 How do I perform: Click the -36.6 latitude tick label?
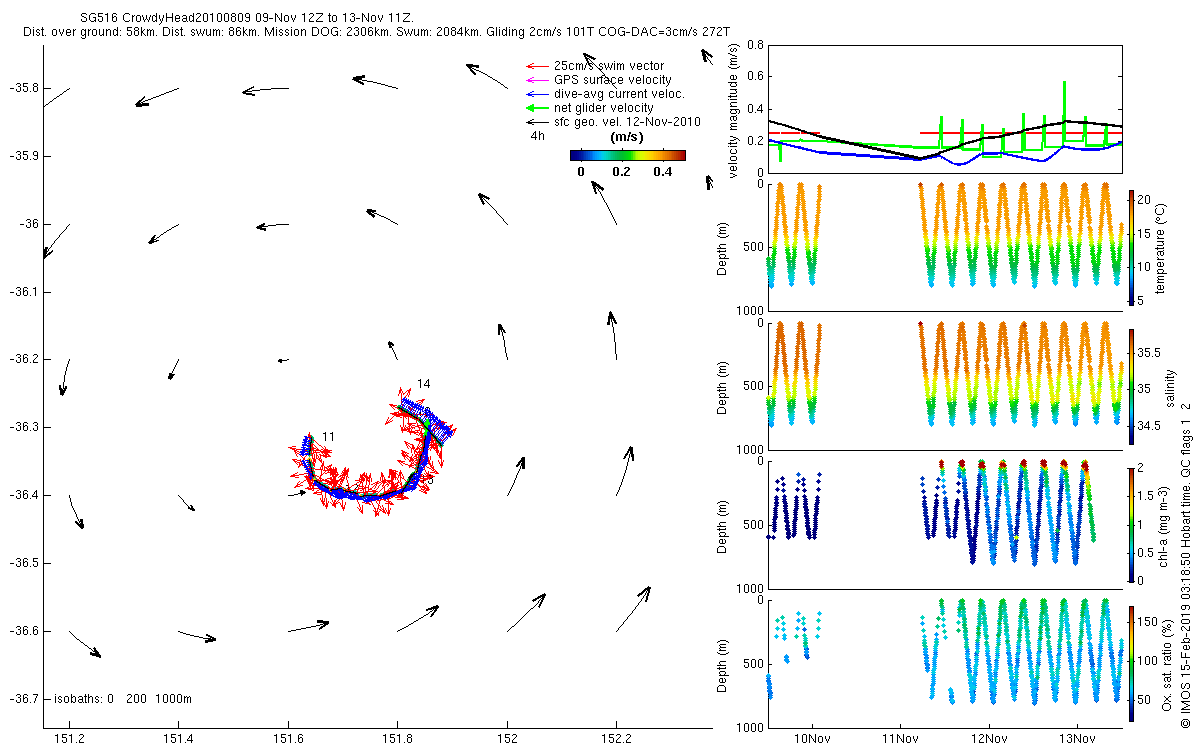coord(22,631)
